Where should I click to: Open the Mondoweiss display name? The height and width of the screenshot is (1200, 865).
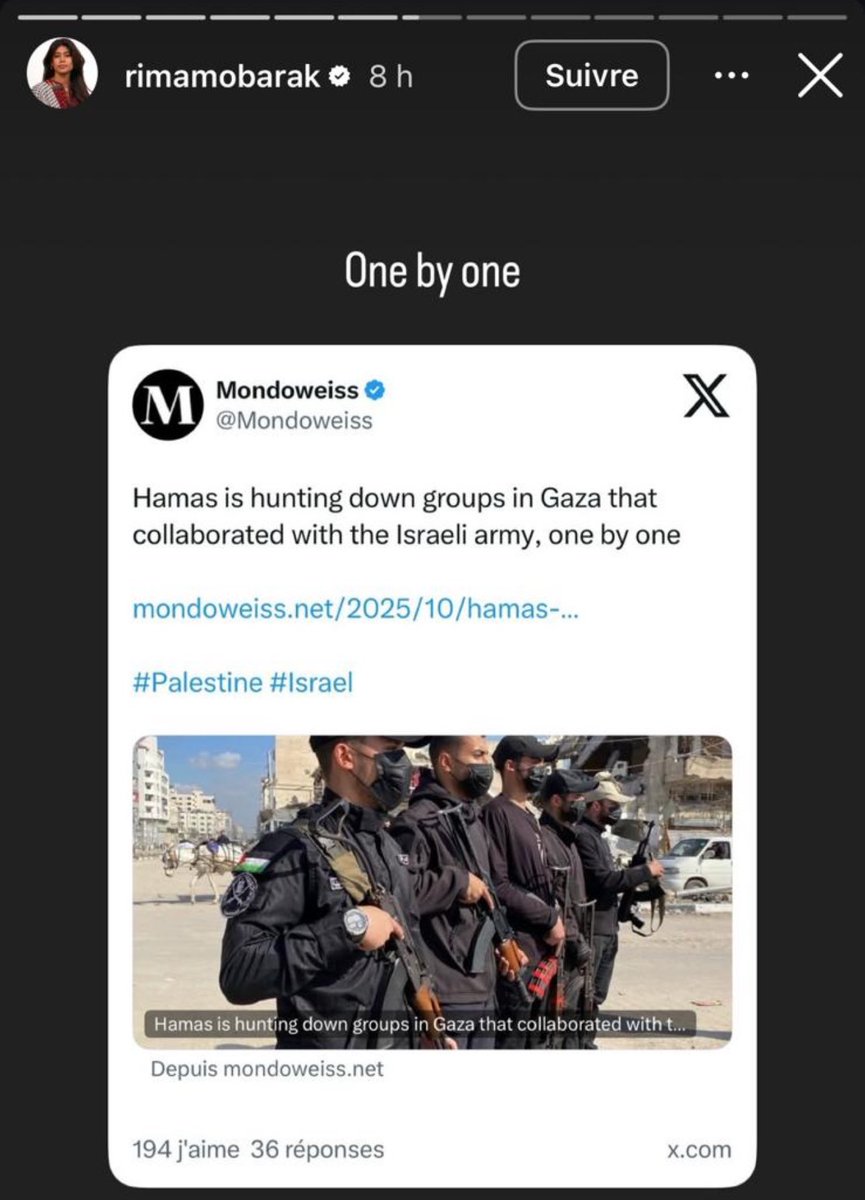click(287, 390)
